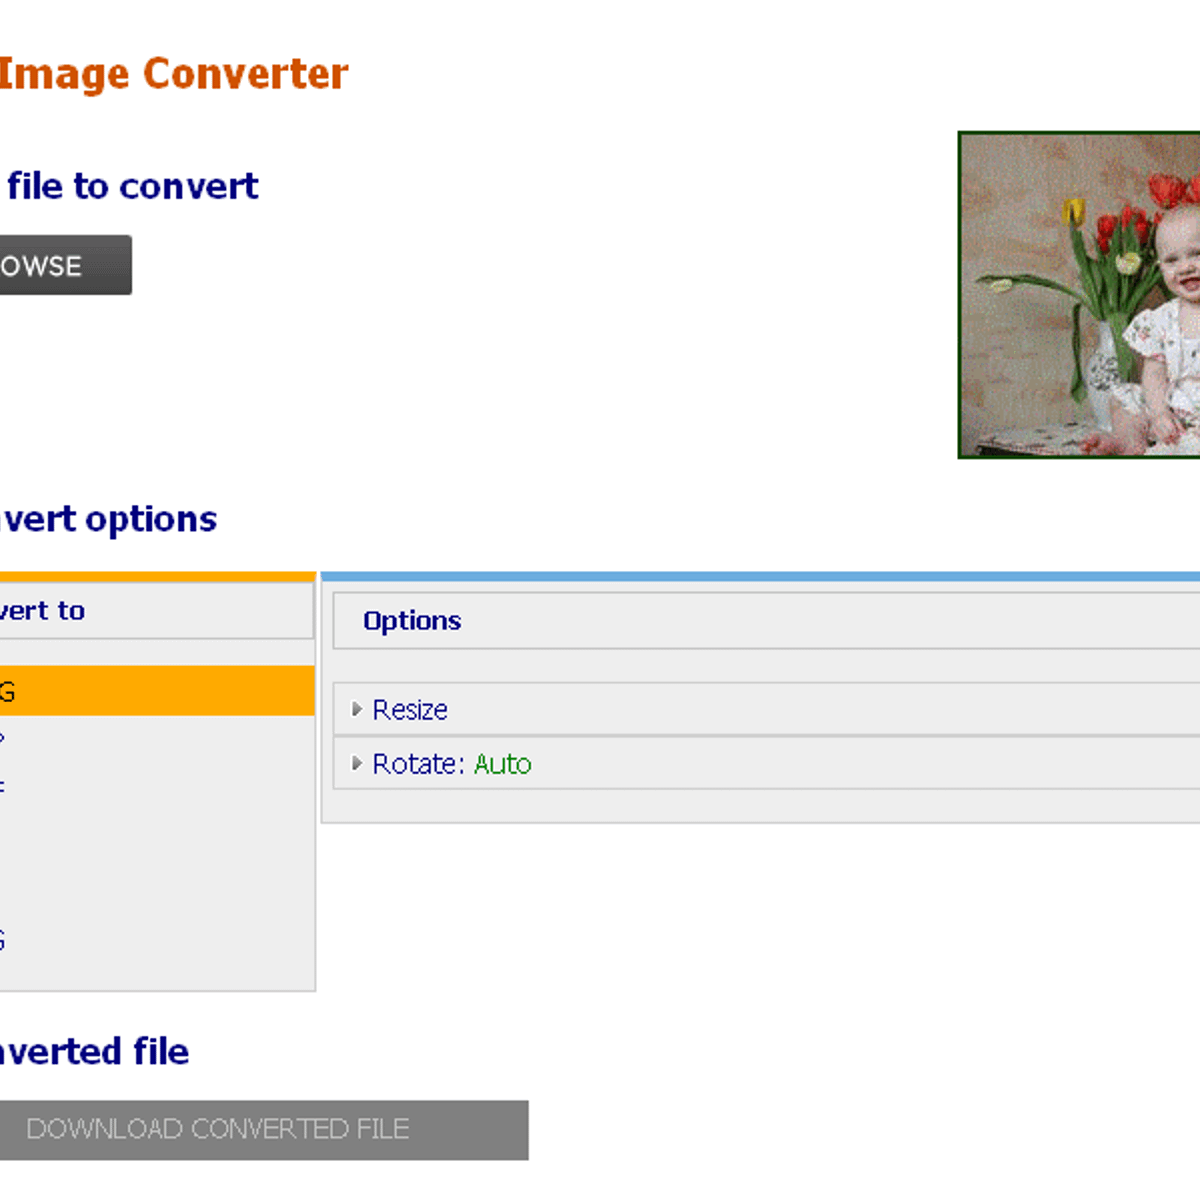
Task: Click the disclosure triangle beside Resize
Action: point(357,710)
